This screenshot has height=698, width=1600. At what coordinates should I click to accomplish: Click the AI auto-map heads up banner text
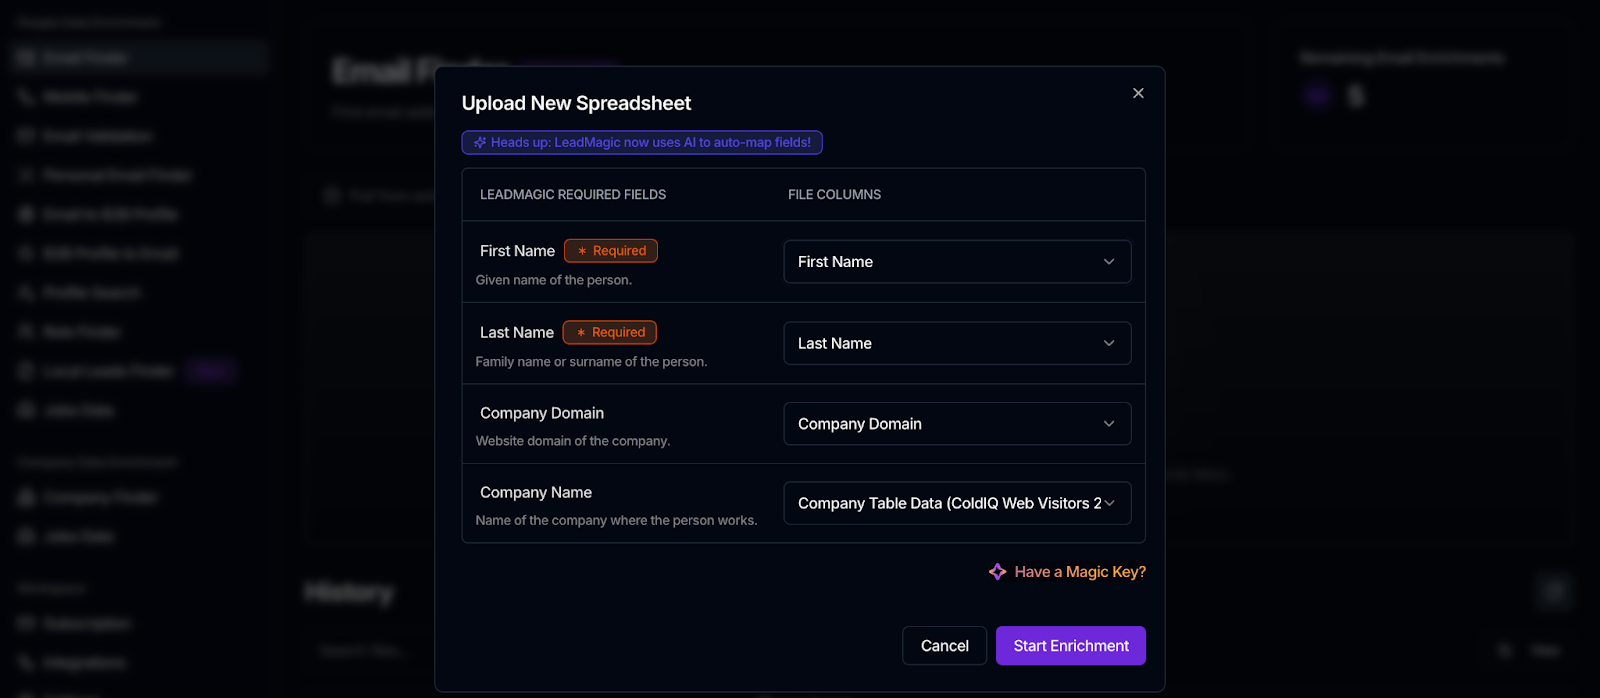pos(650,143)
